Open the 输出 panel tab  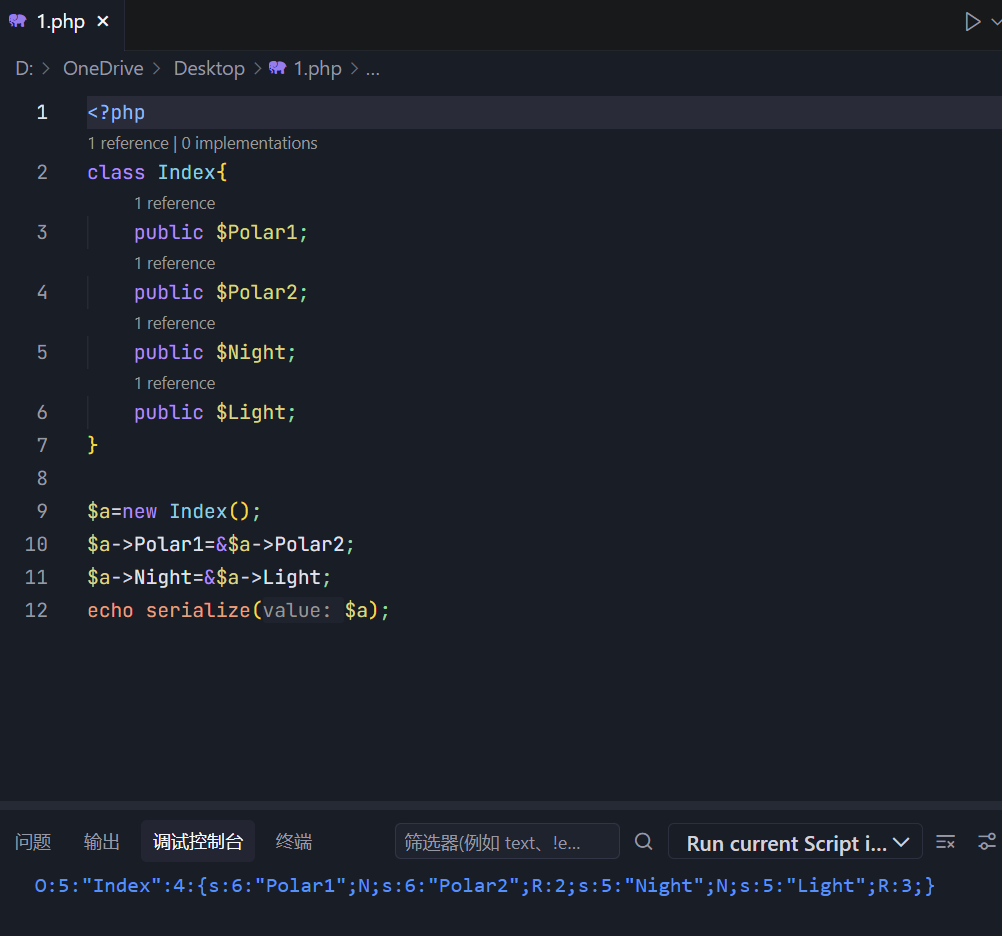(x=102, y=842)
